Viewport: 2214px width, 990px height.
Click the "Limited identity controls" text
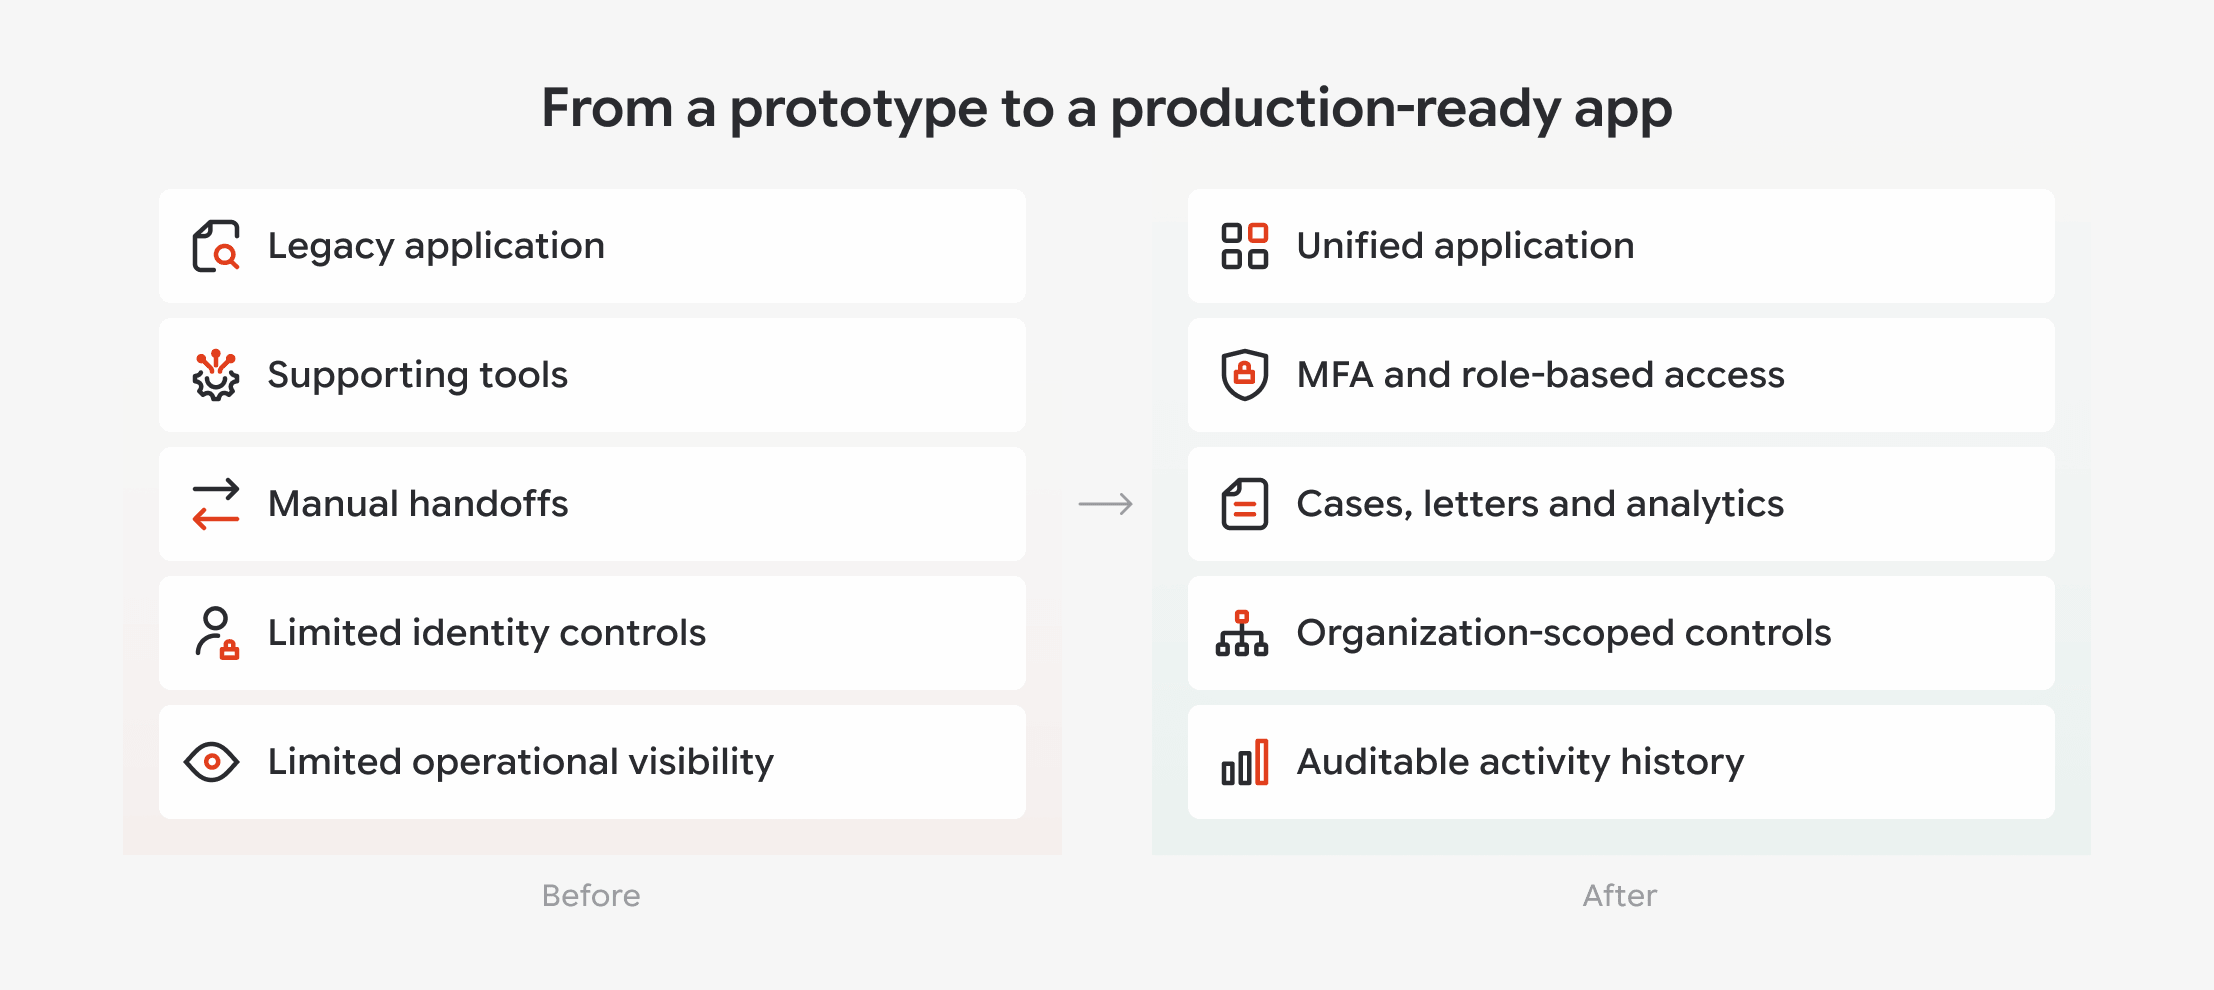[x=487, y=633]
